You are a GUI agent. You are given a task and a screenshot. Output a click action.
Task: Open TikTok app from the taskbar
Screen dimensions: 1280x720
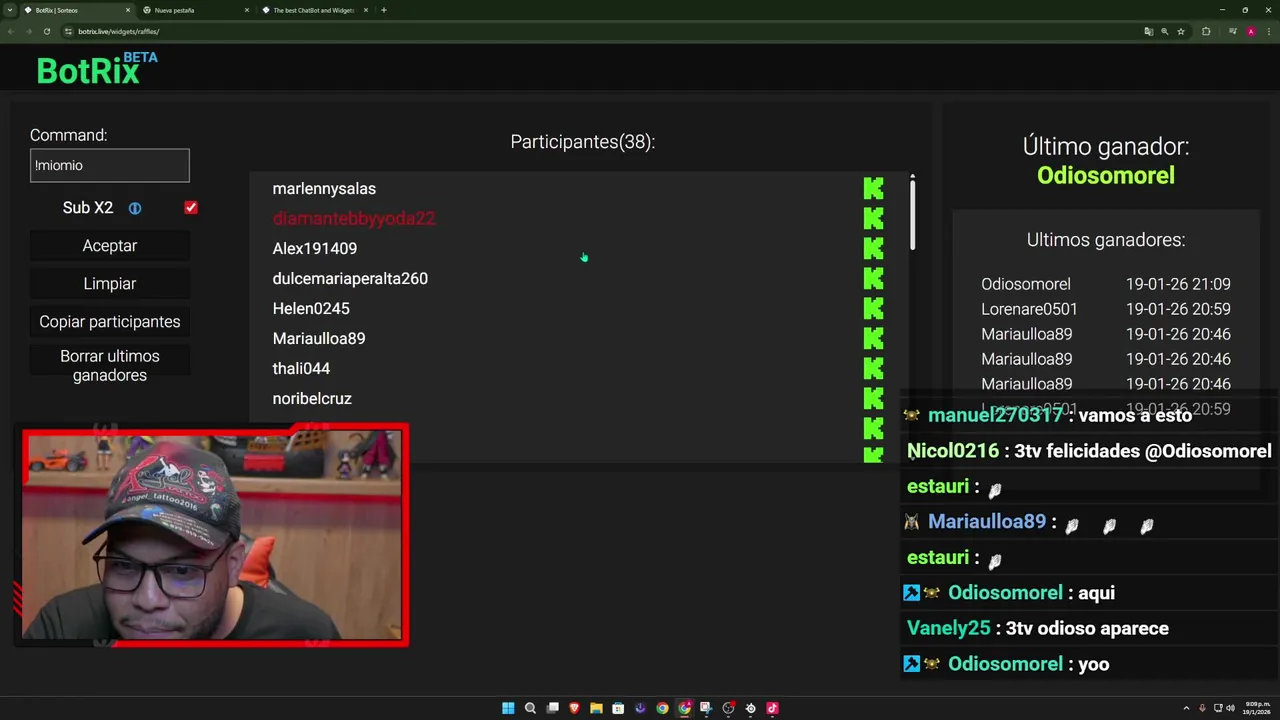[x=772, y=708]
